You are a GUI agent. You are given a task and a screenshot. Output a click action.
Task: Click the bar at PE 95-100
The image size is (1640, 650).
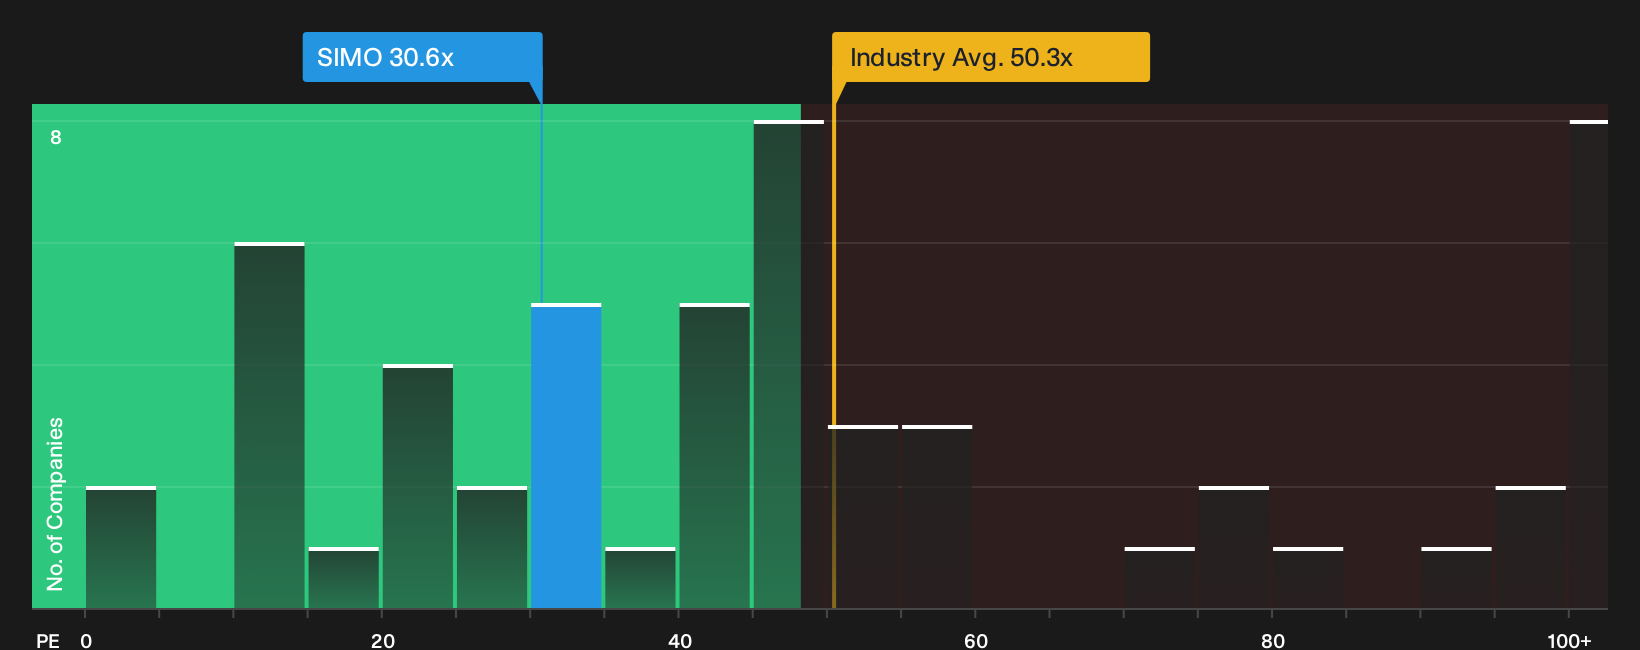click(1531, 547)
